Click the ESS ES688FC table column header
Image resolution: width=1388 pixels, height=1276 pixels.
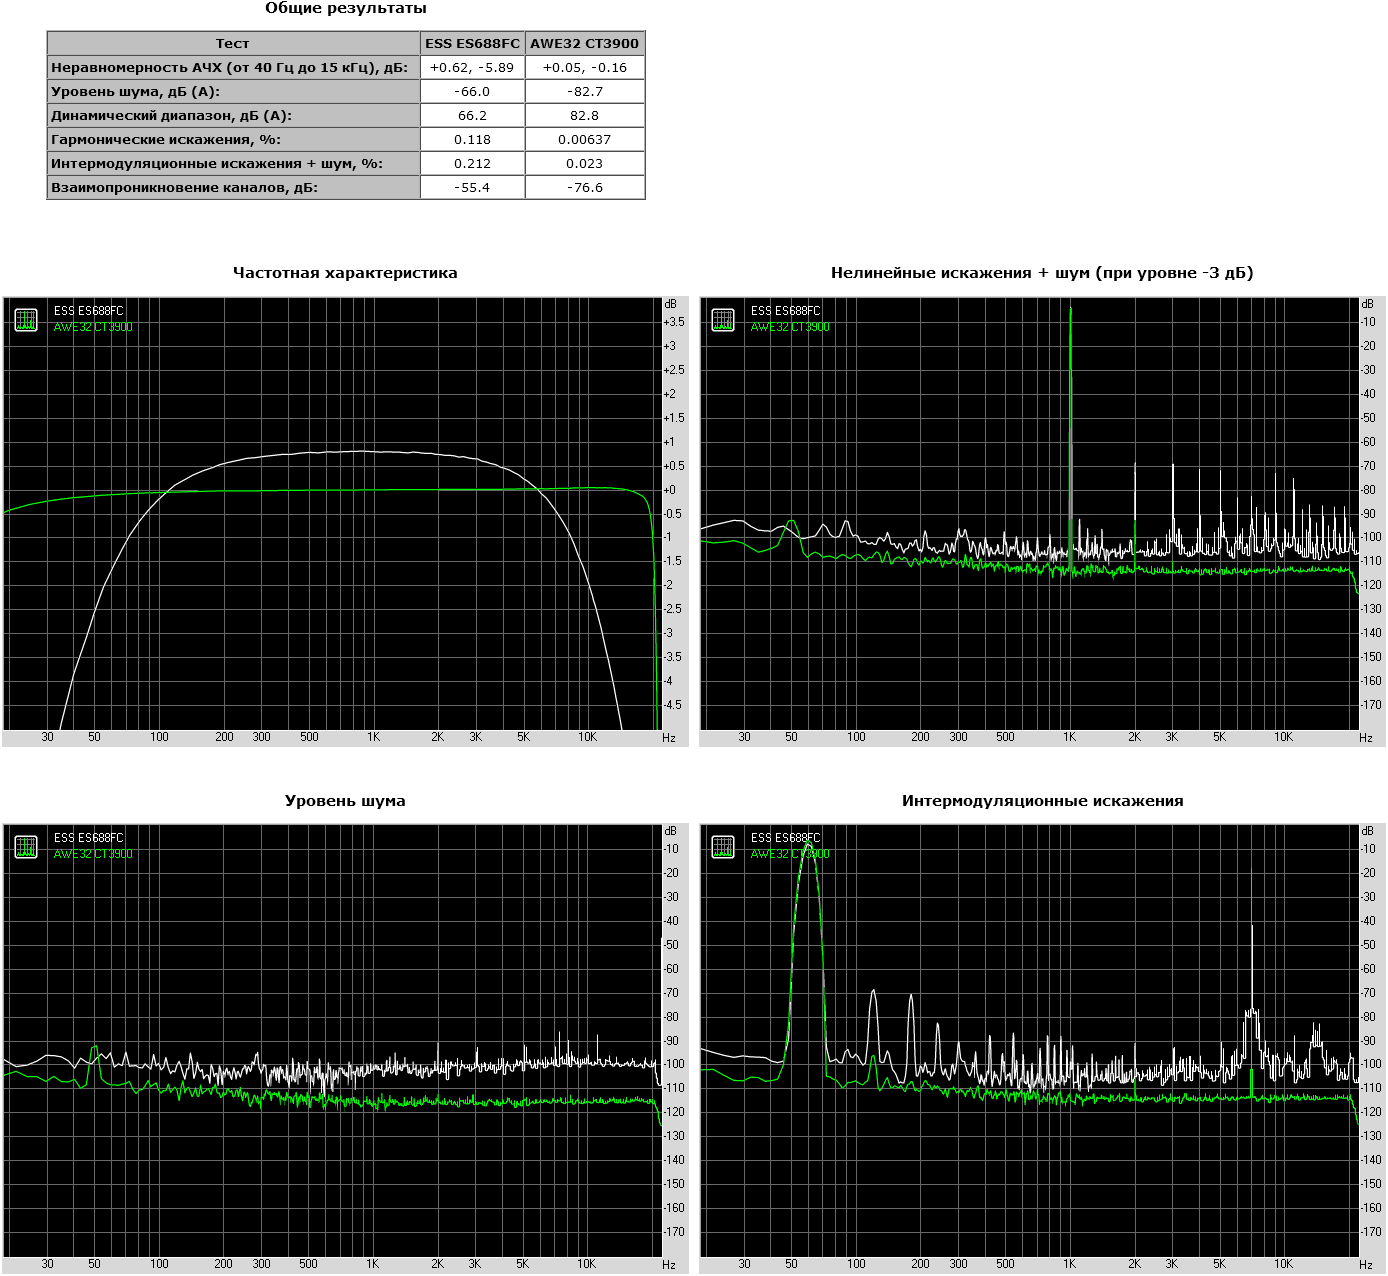pos(472,43)
